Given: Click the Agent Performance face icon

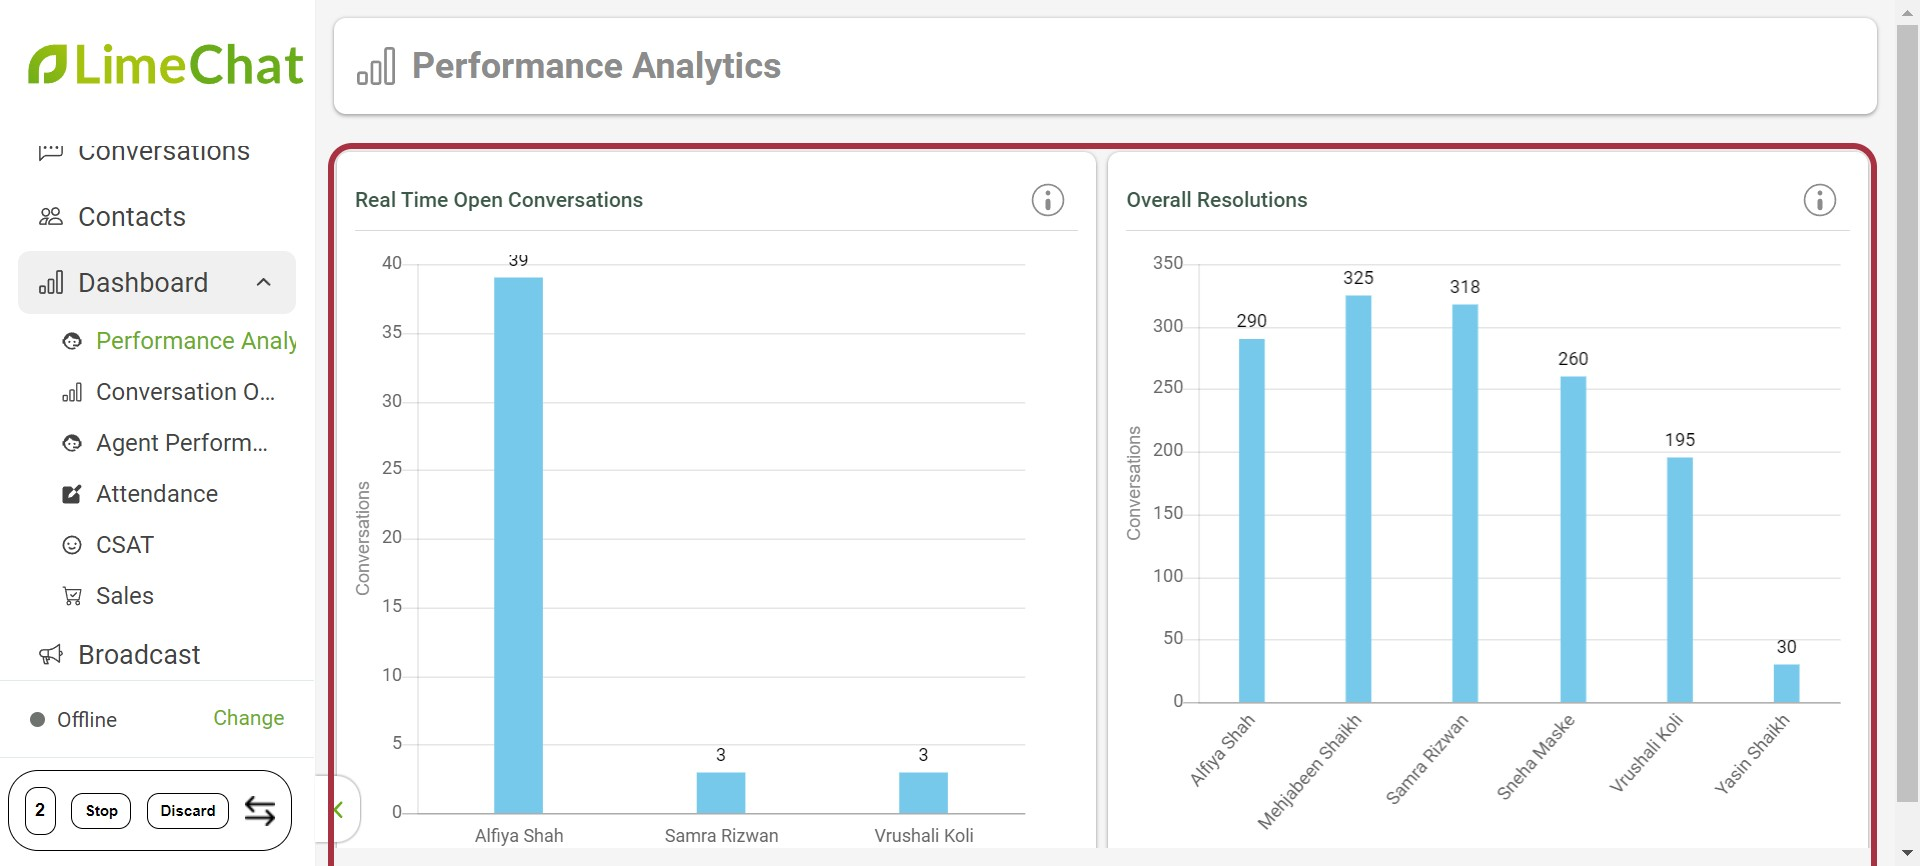Looking at the screenshot, I should (x=72, y=443).
